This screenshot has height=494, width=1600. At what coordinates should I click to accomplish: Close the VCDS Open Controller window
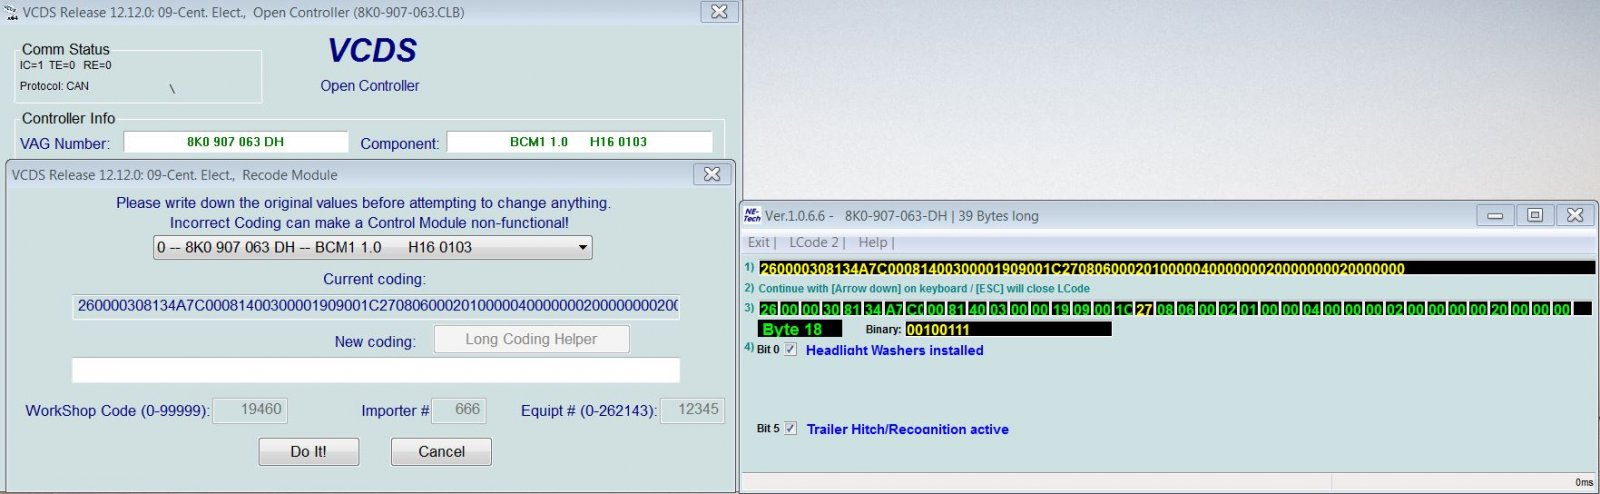click(719, 12)
